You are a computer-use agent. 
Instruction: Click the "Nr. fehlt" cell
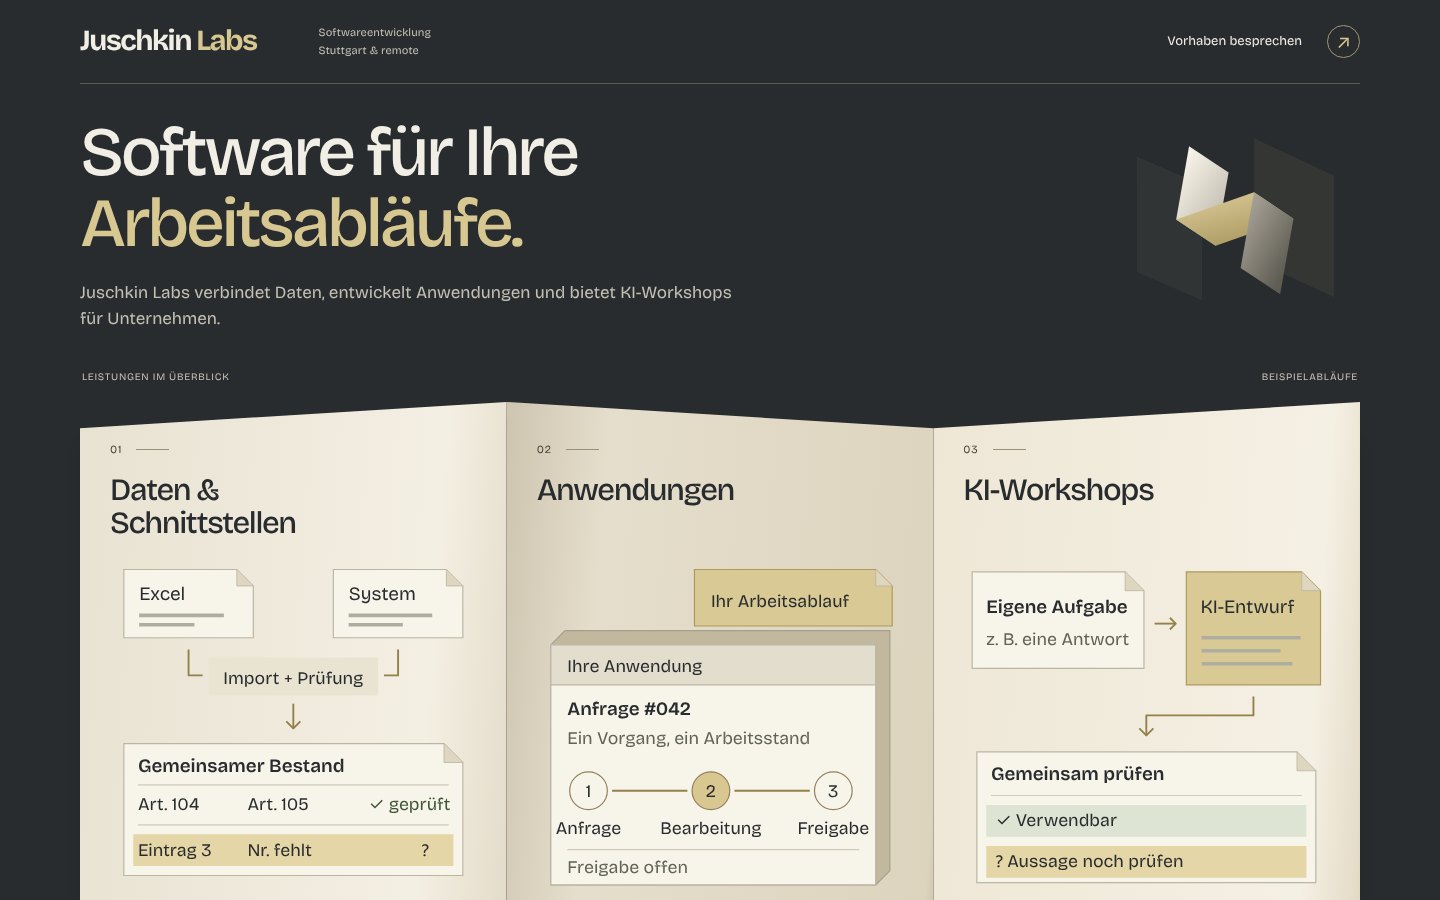coord(279,850)
